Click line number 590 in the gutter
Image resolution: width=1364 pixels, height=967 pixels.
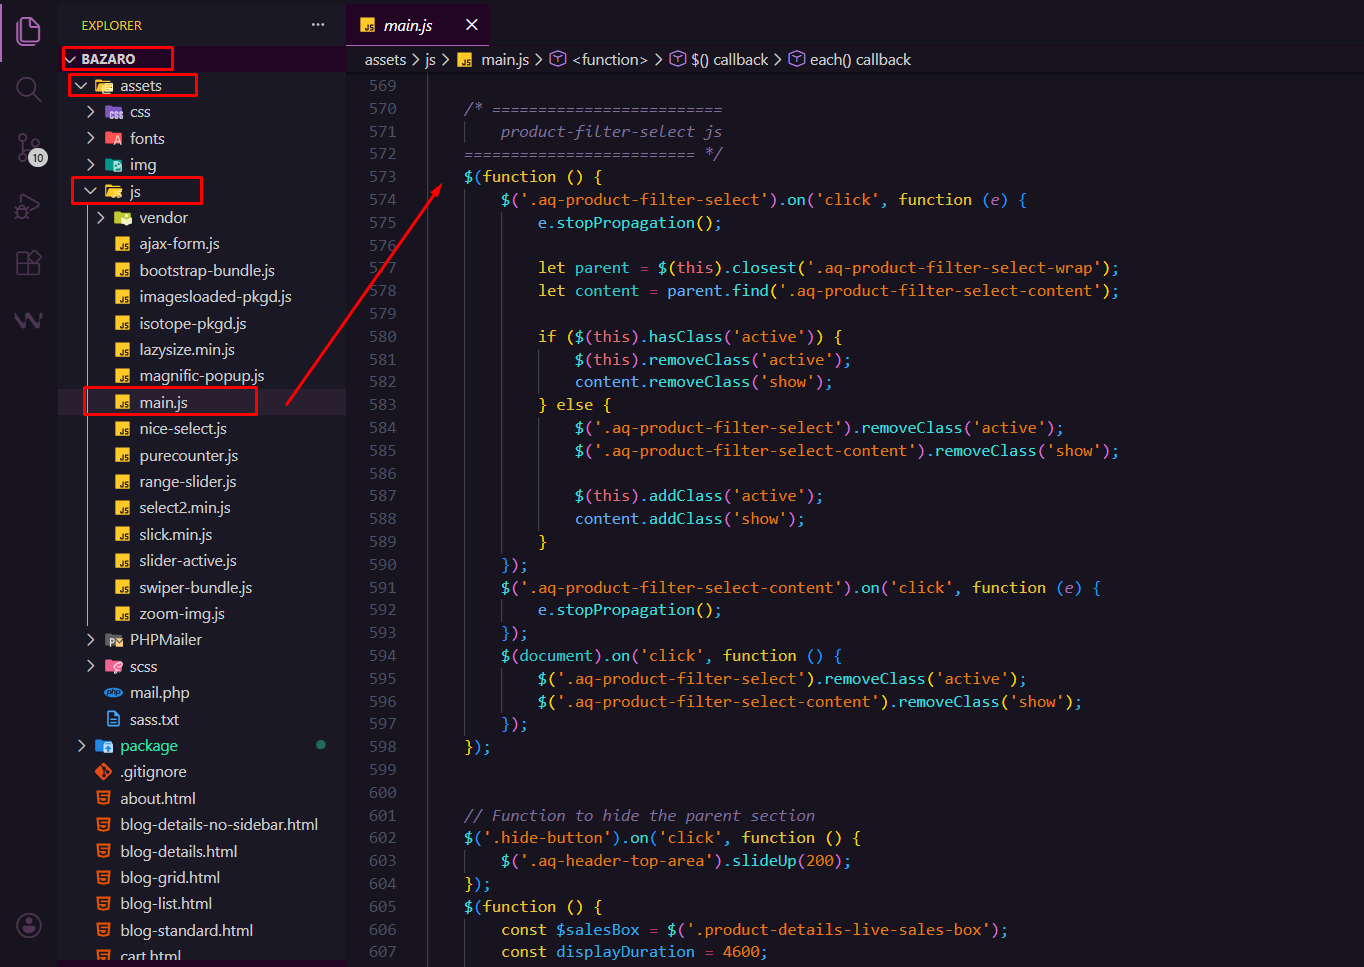pyautogui.click(x=383, y=565)
